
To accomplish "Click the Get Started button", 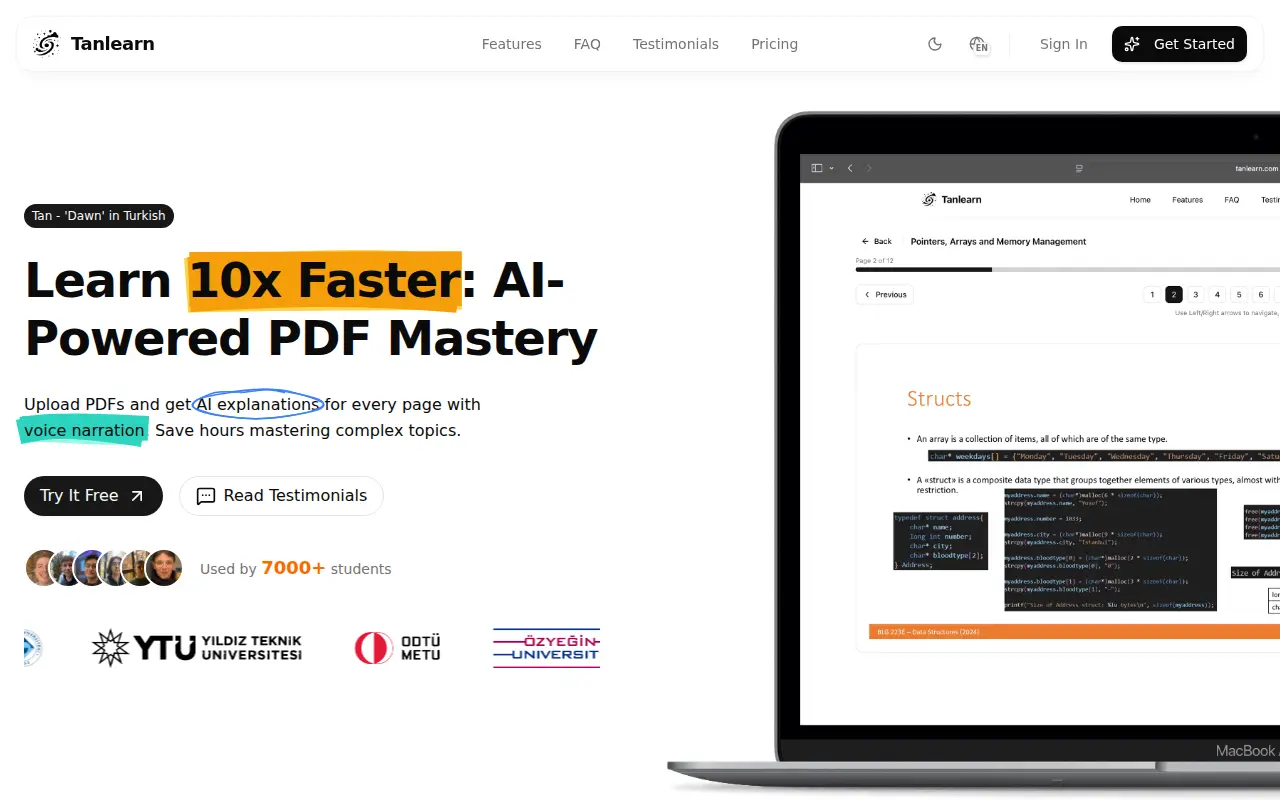I will click(1179, 44).
